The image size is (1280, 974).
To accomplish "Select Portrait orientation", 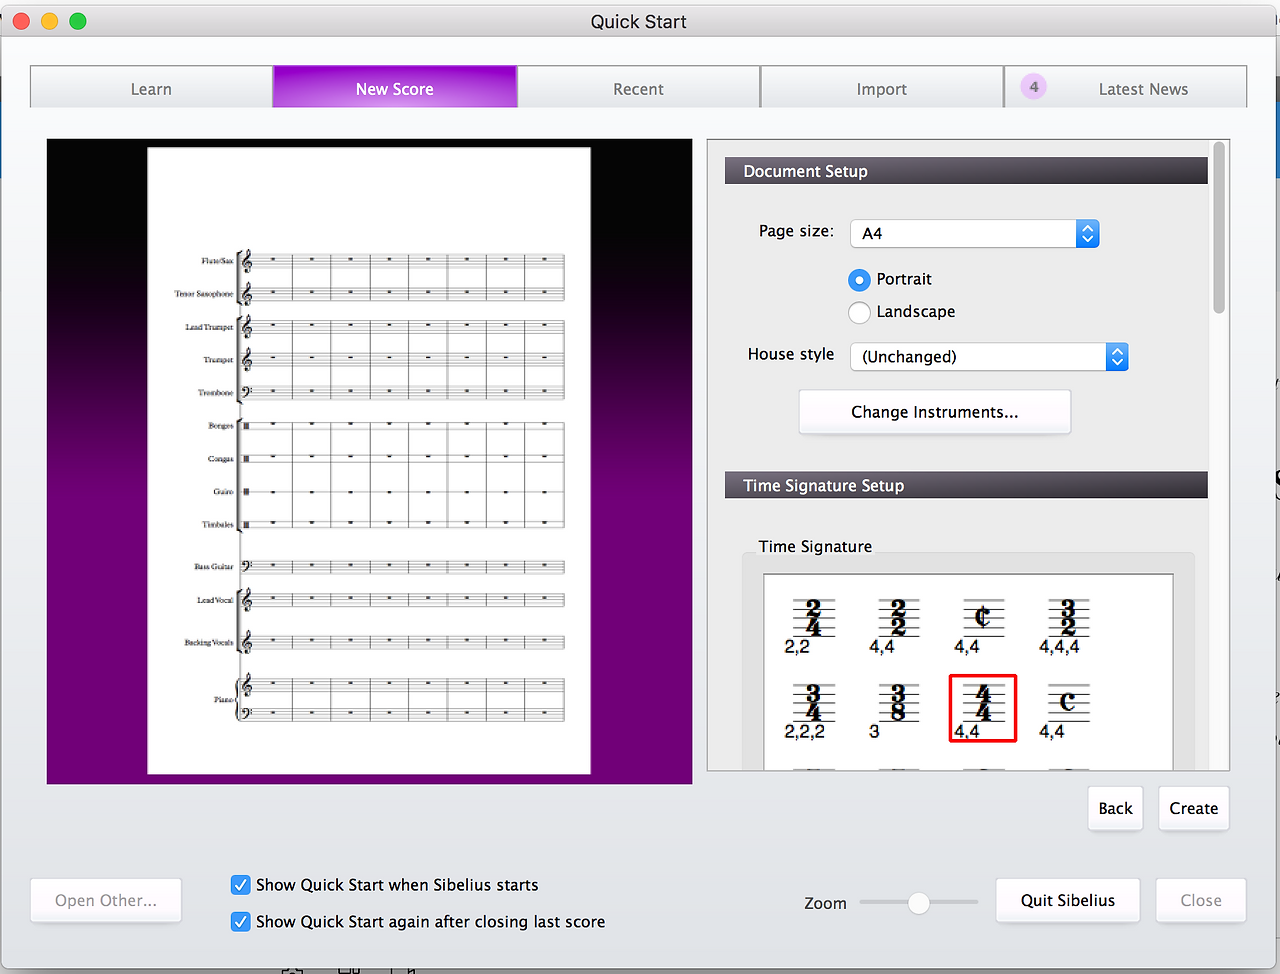I will coord(859,280).
